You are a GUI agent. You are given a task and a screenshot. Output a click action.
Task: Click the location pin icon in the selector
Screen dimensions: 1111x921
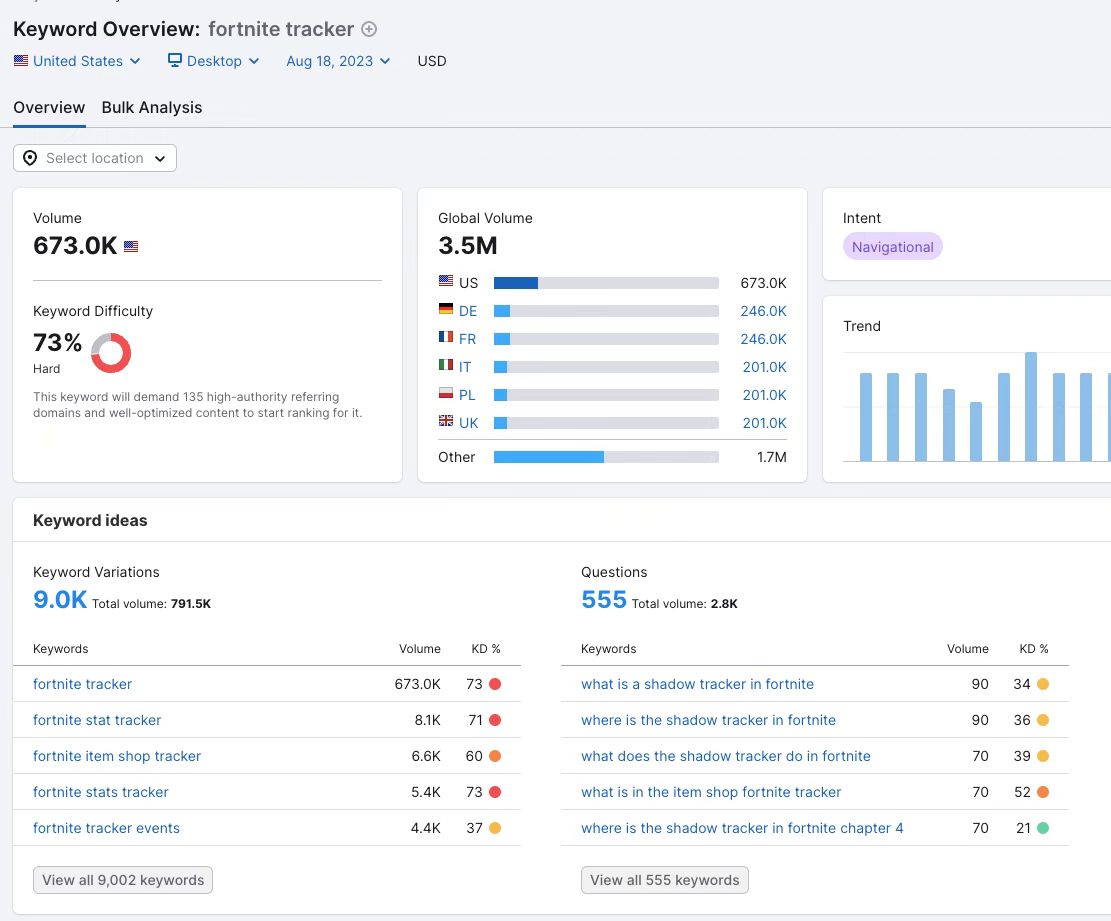(x=30, y=158)
